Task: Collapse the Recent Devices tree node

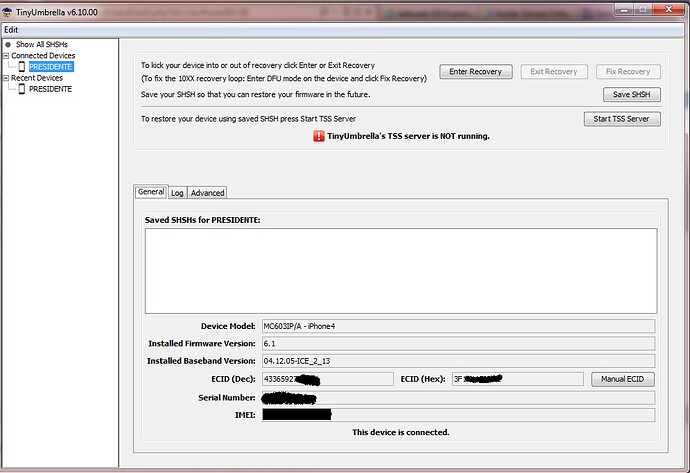Action: (6, 78)
